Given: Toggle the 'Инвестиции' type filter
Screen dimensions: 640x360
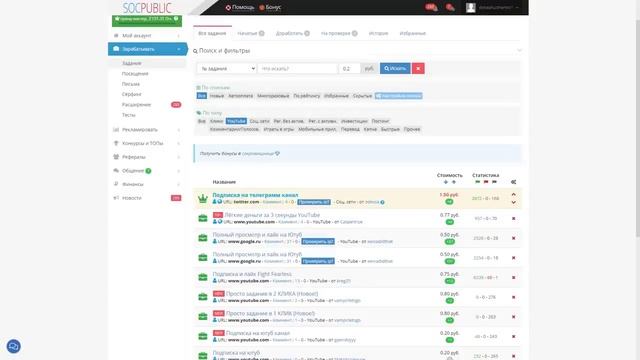Looking at the screenshot, I should tap(354, 121).
